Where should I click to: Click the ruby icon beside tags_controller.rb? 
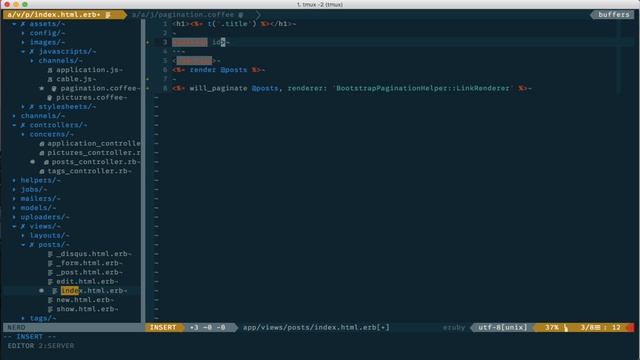coord(42,171)
